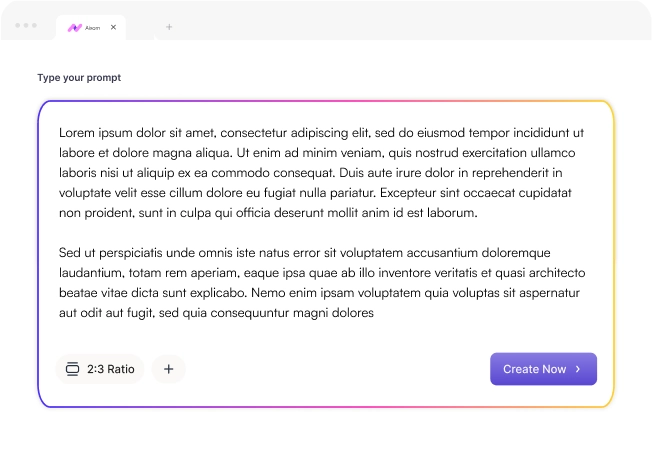Click the chevron arrow on Create Now
This screenshot has width=653, height=454.
(578, 369)
